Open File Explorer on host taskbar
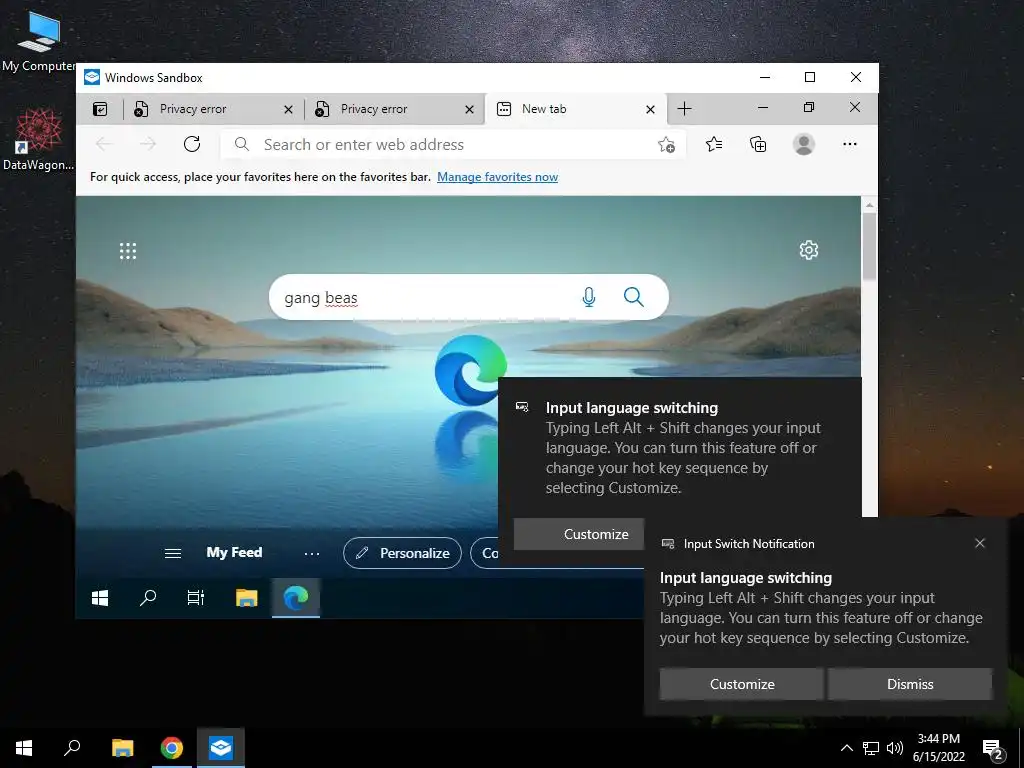The height and width of the screenshot is (768, 1024). 122,748
